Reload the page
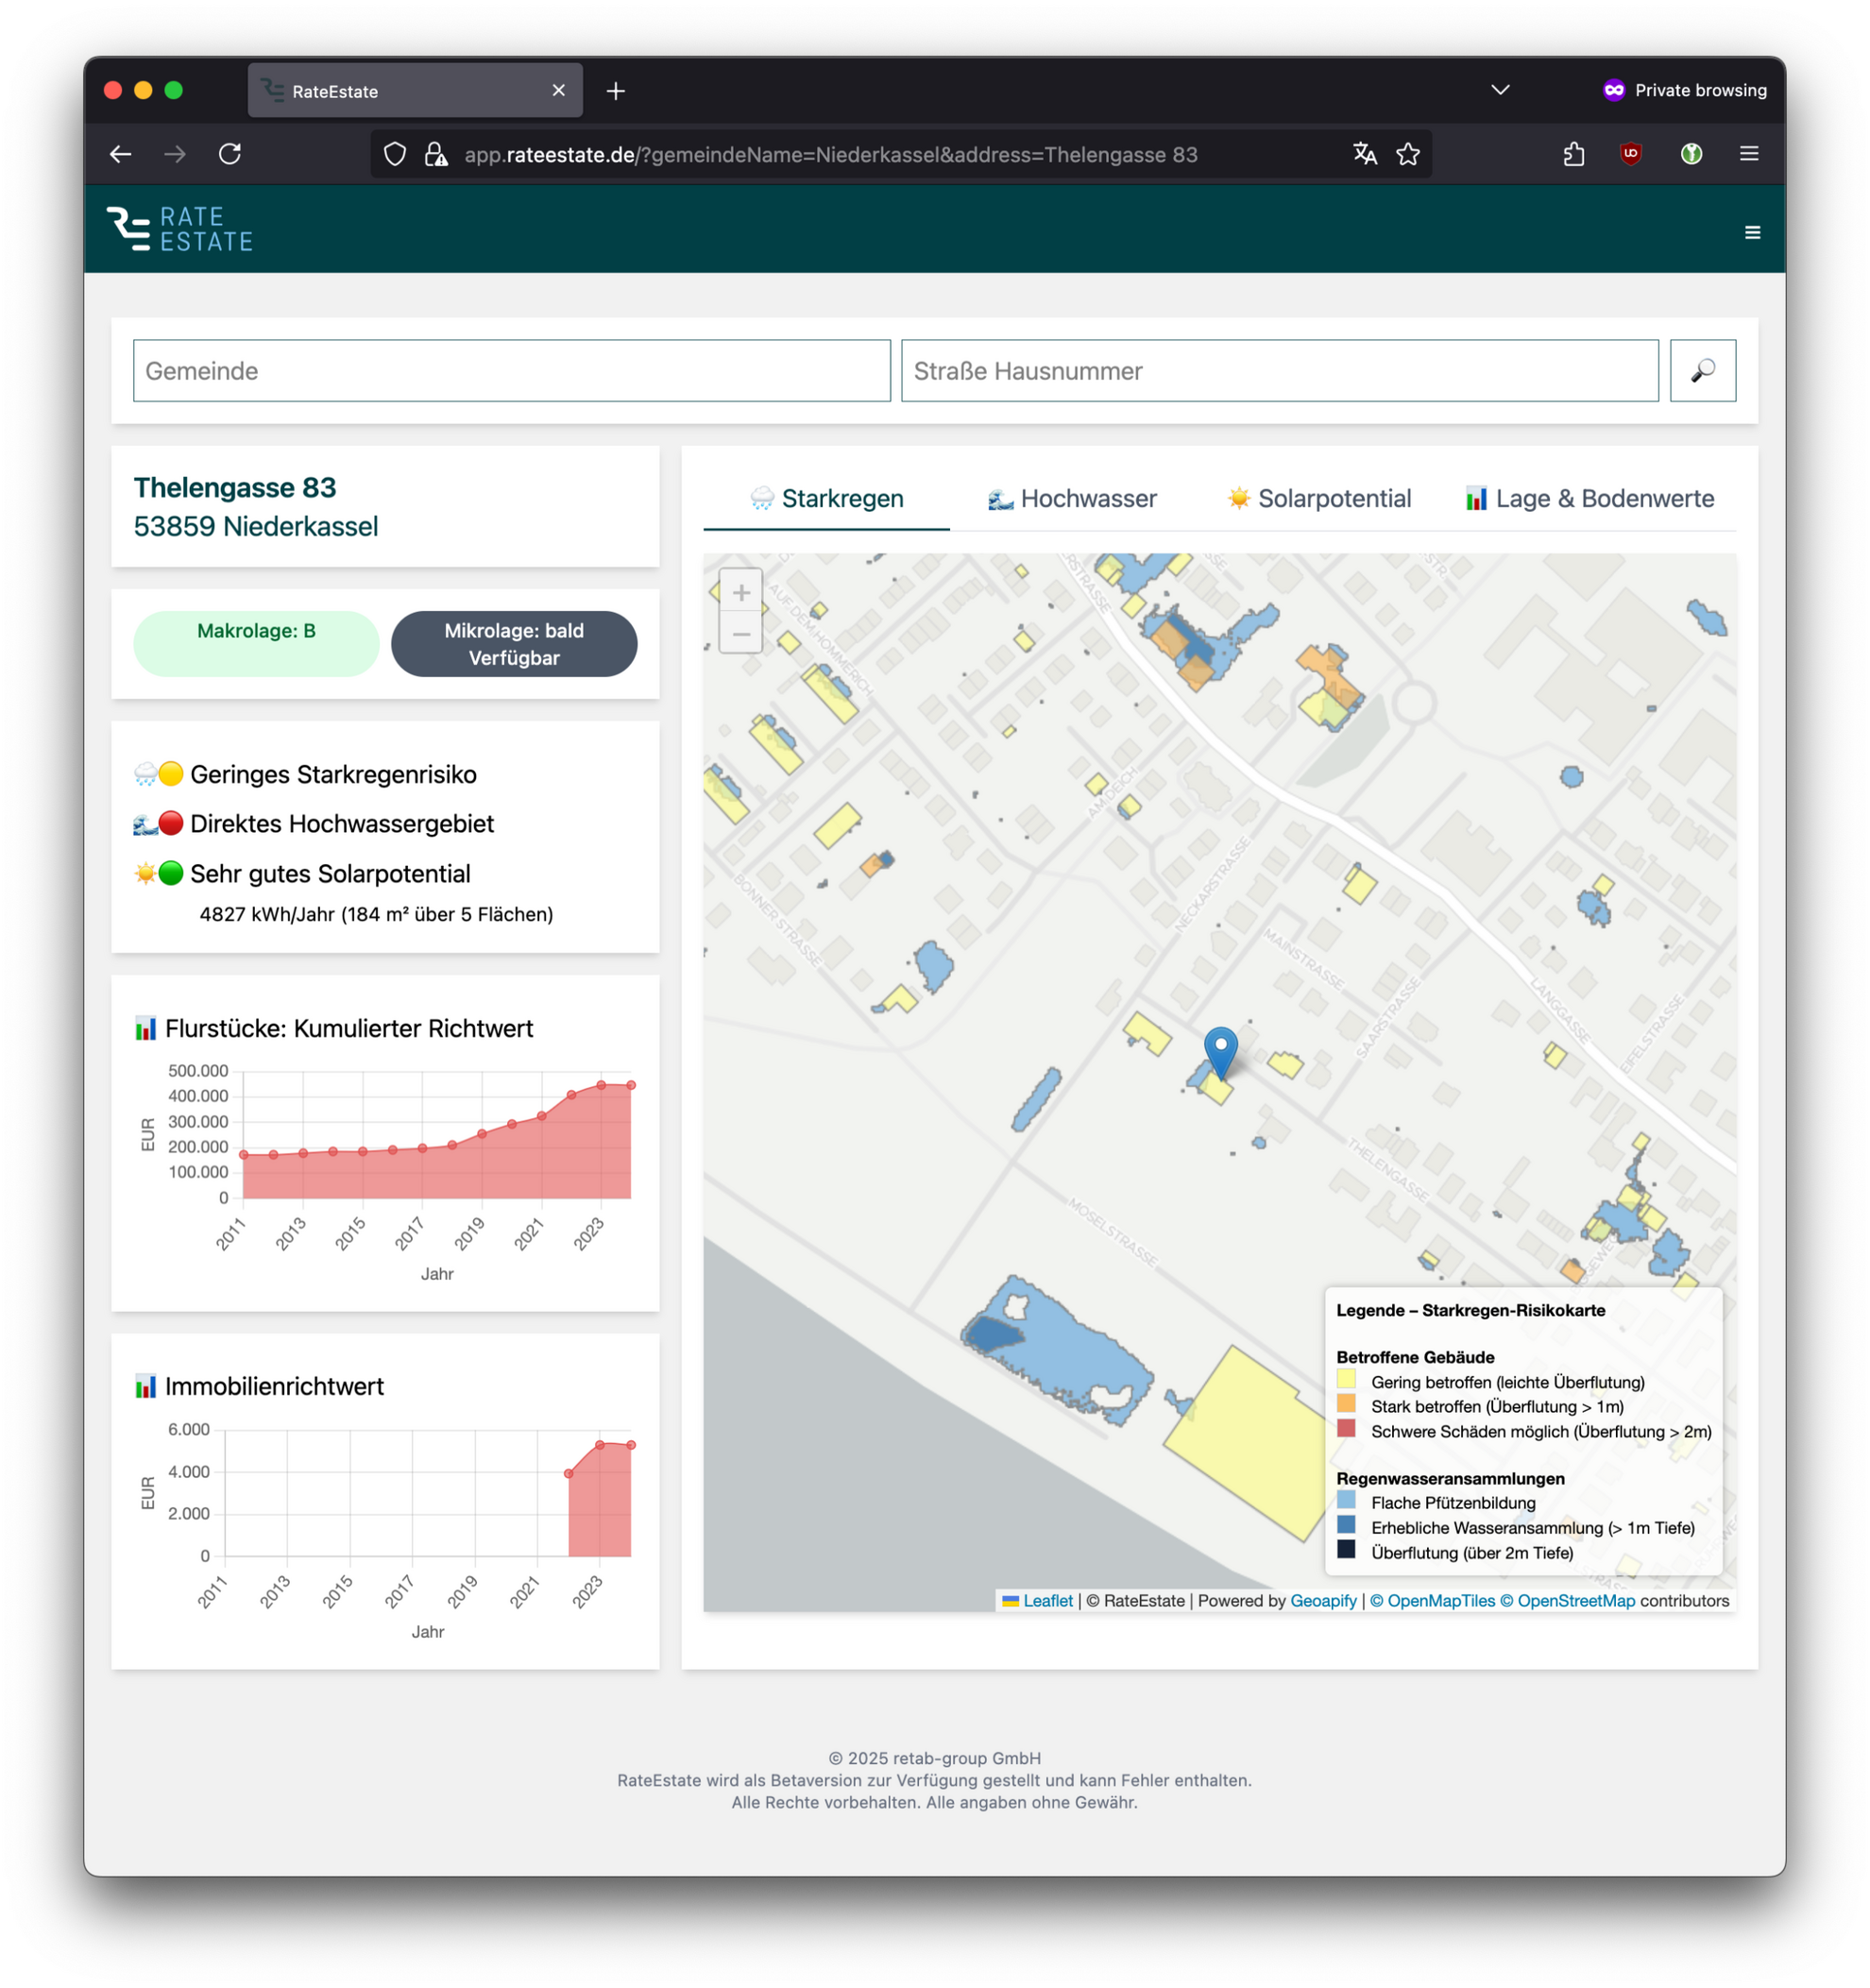This screenshot has width=1870, height=1988. click(x=230, y=154)
